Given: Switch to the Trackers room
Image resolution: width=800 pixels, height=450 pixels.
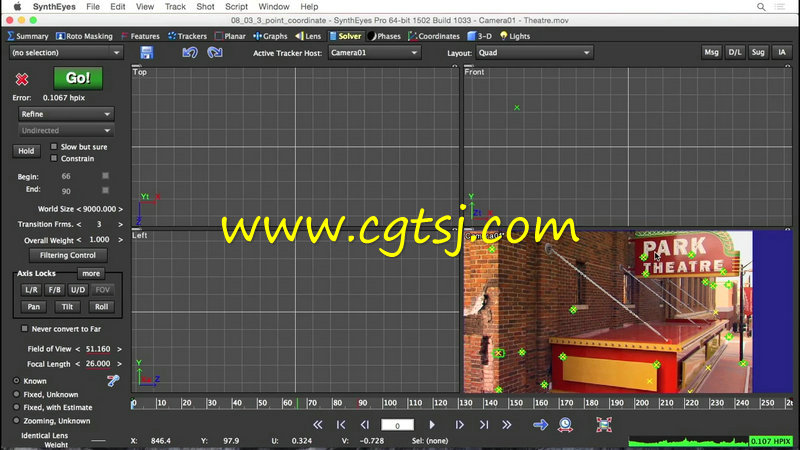Looking at the screenshot, I should (187, 36).
